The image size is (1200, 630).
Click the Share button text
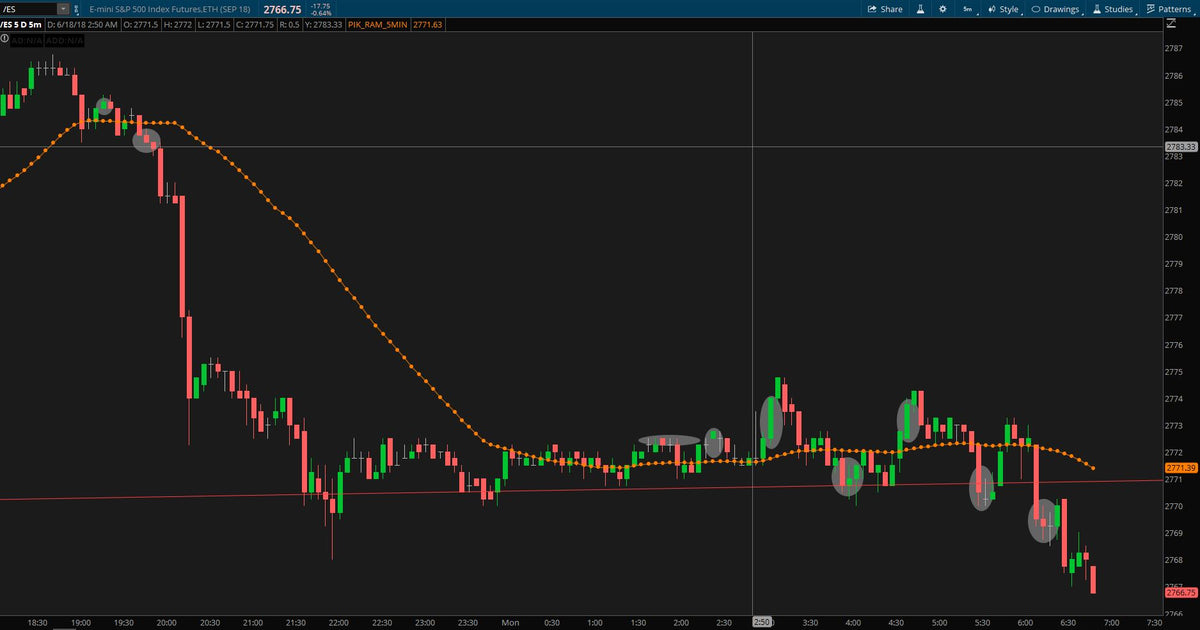pos(891,9)
